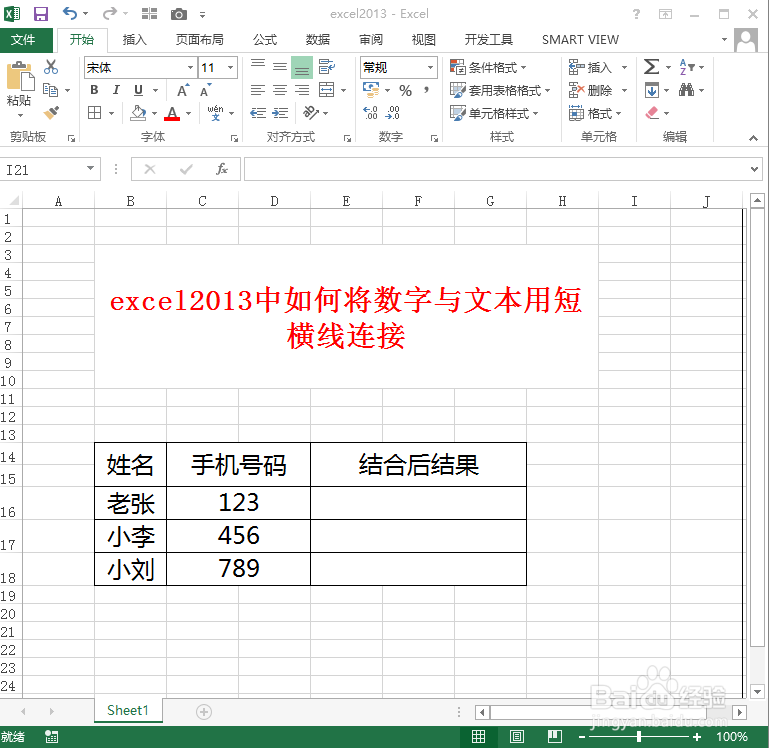Viewport: 769px width, 748px height.
Task: Switch to the 插入 Insert tab
Action: coord(134,40)
